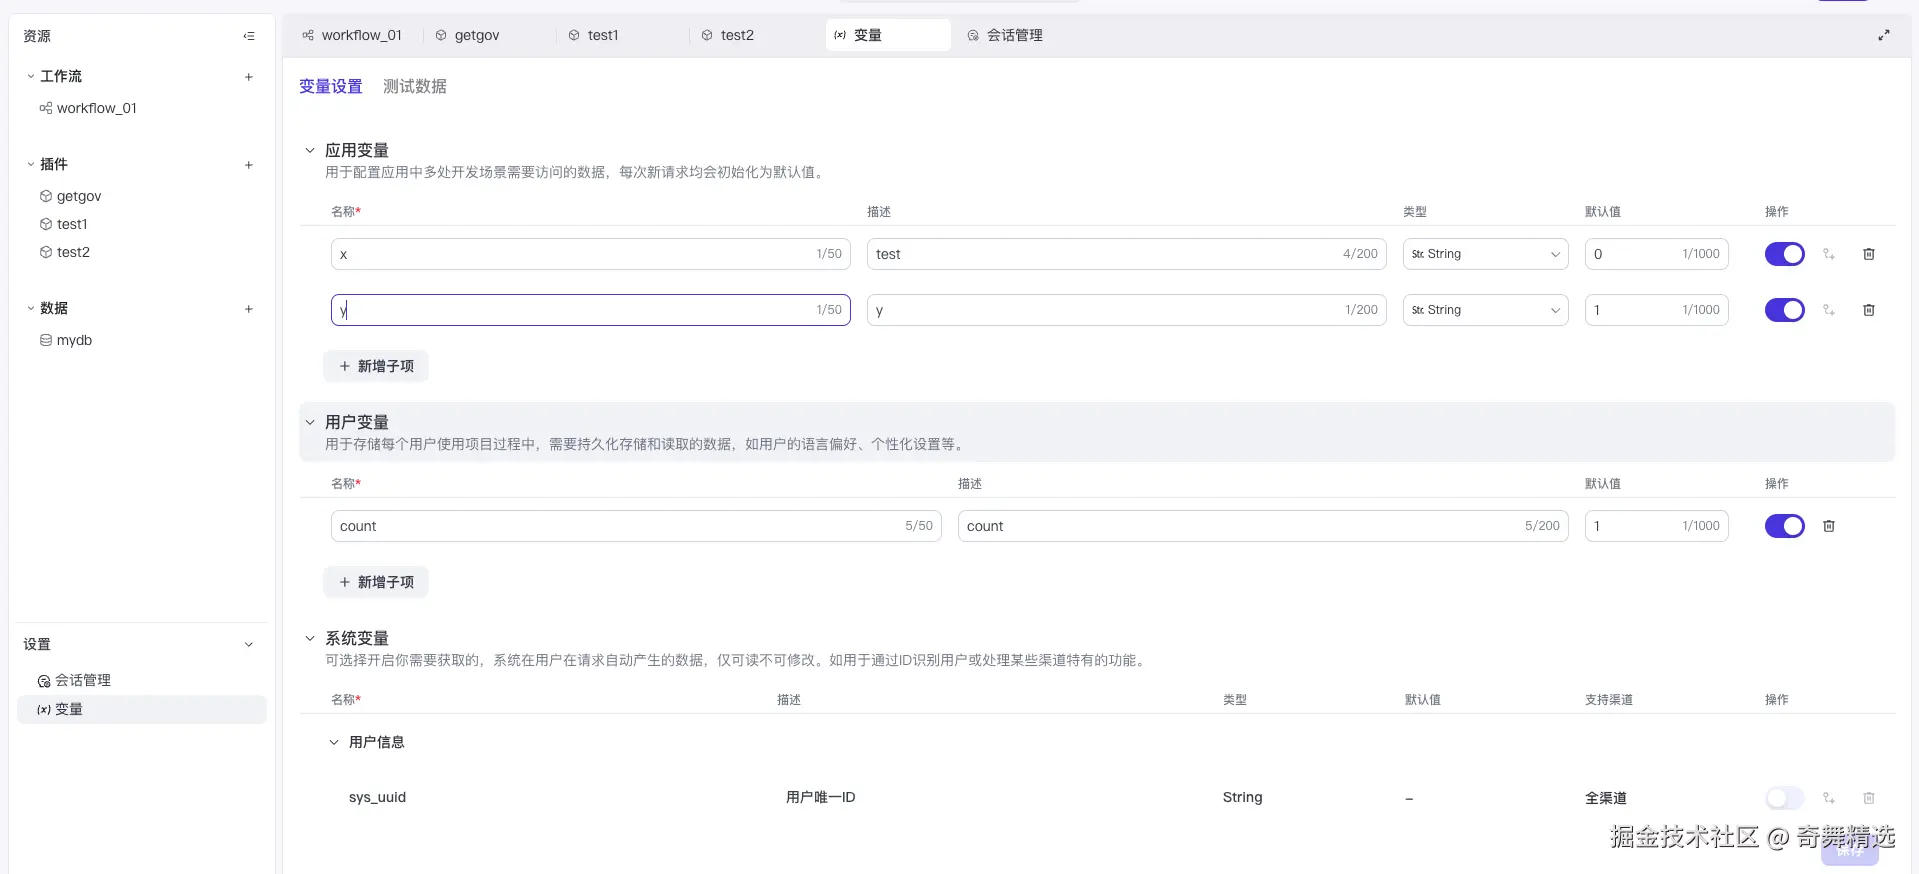Click 新增子项 under 用户变量
This screenshot has width=1919, height=874.
click(x=376, y=582)
